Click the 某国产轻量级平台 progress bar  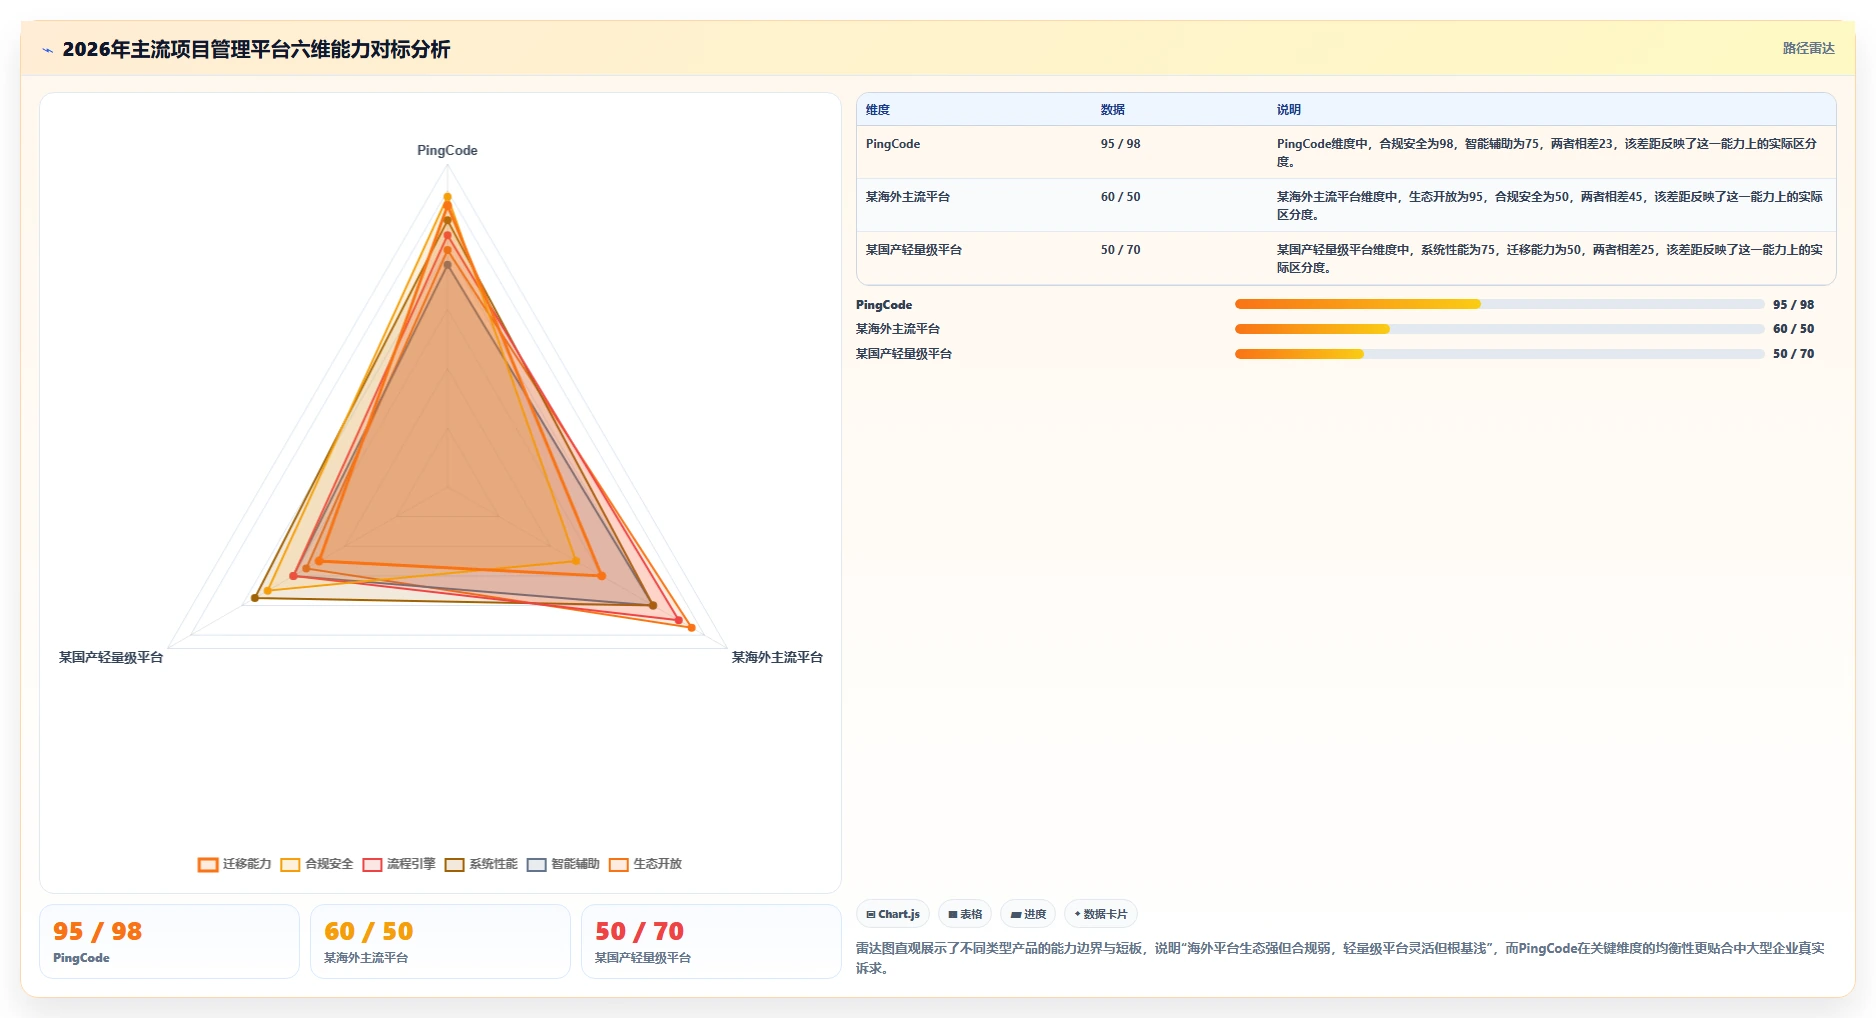[1499, 354]
